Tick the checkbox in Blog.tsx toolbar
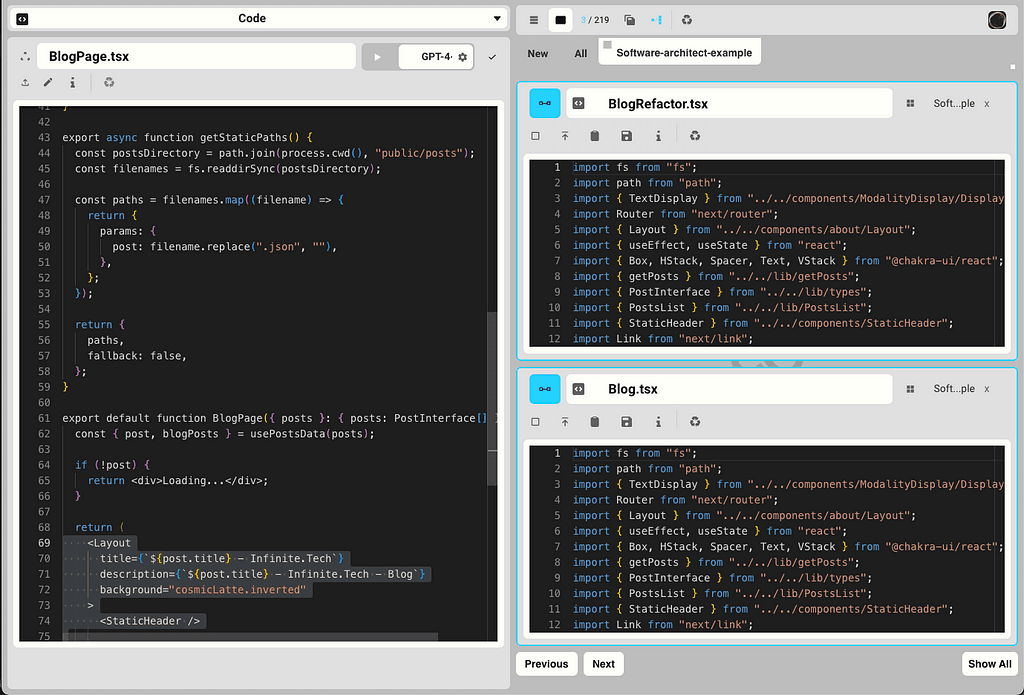Image resolution: width=1024 pixels, height=695 pixels. [536, 422]
